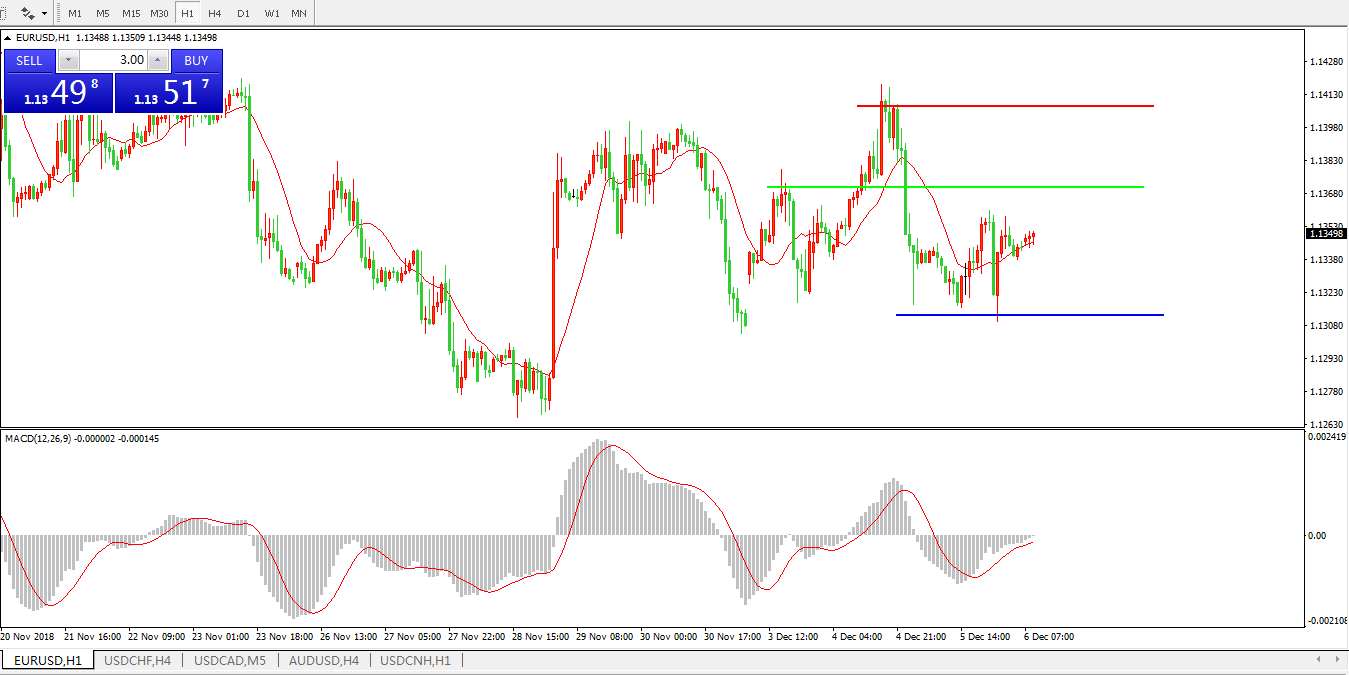This screenshot has width=1349, height=675.
Task: Switch to the USDCAD,M5 chart tab
Action: [x=232, y=661]
